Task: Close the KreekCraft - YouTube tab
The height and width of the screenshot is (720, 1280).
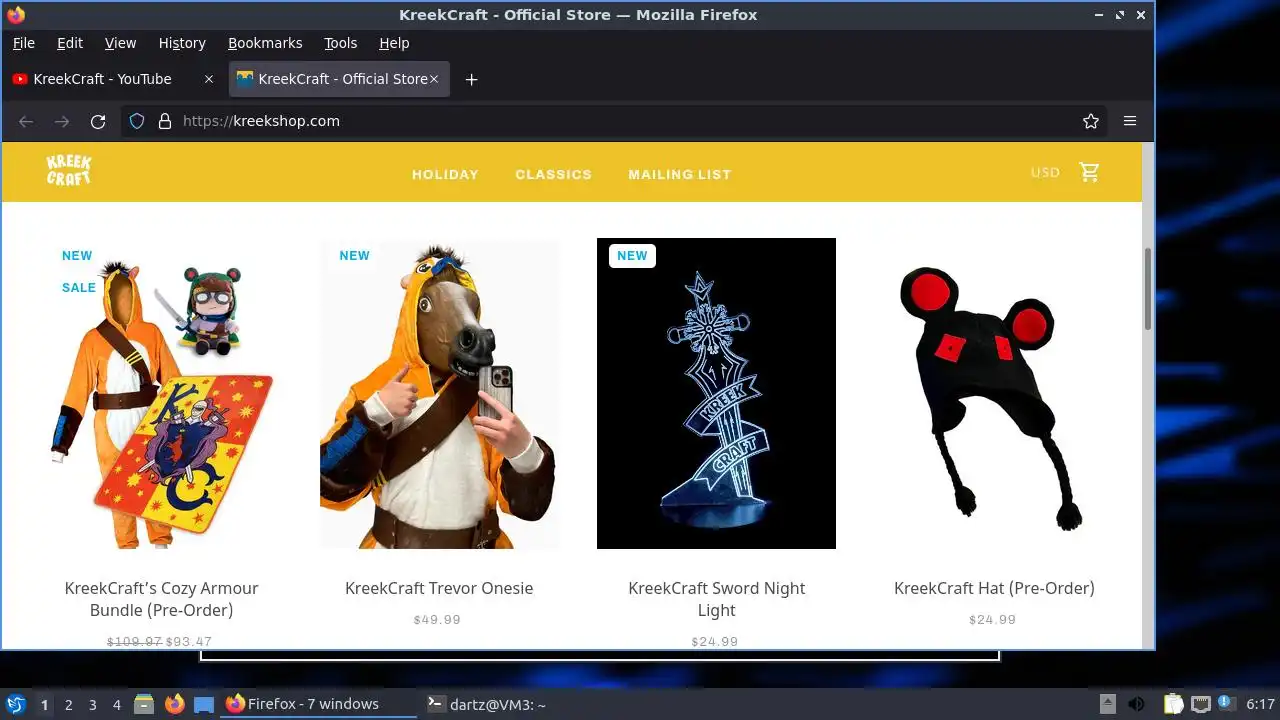Action: tap(209, 79)
